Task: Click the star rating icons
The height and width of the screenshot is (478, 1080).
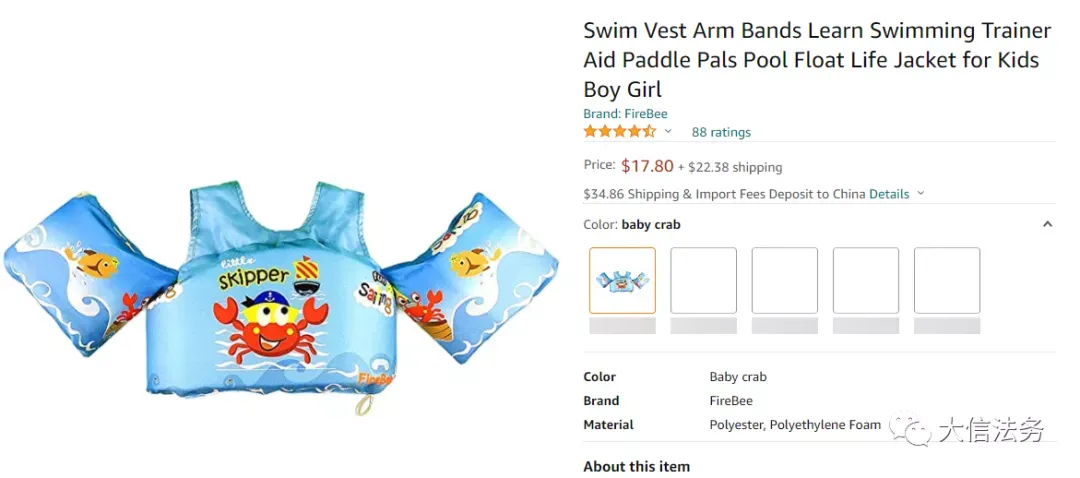Action: tap(619, 132)
